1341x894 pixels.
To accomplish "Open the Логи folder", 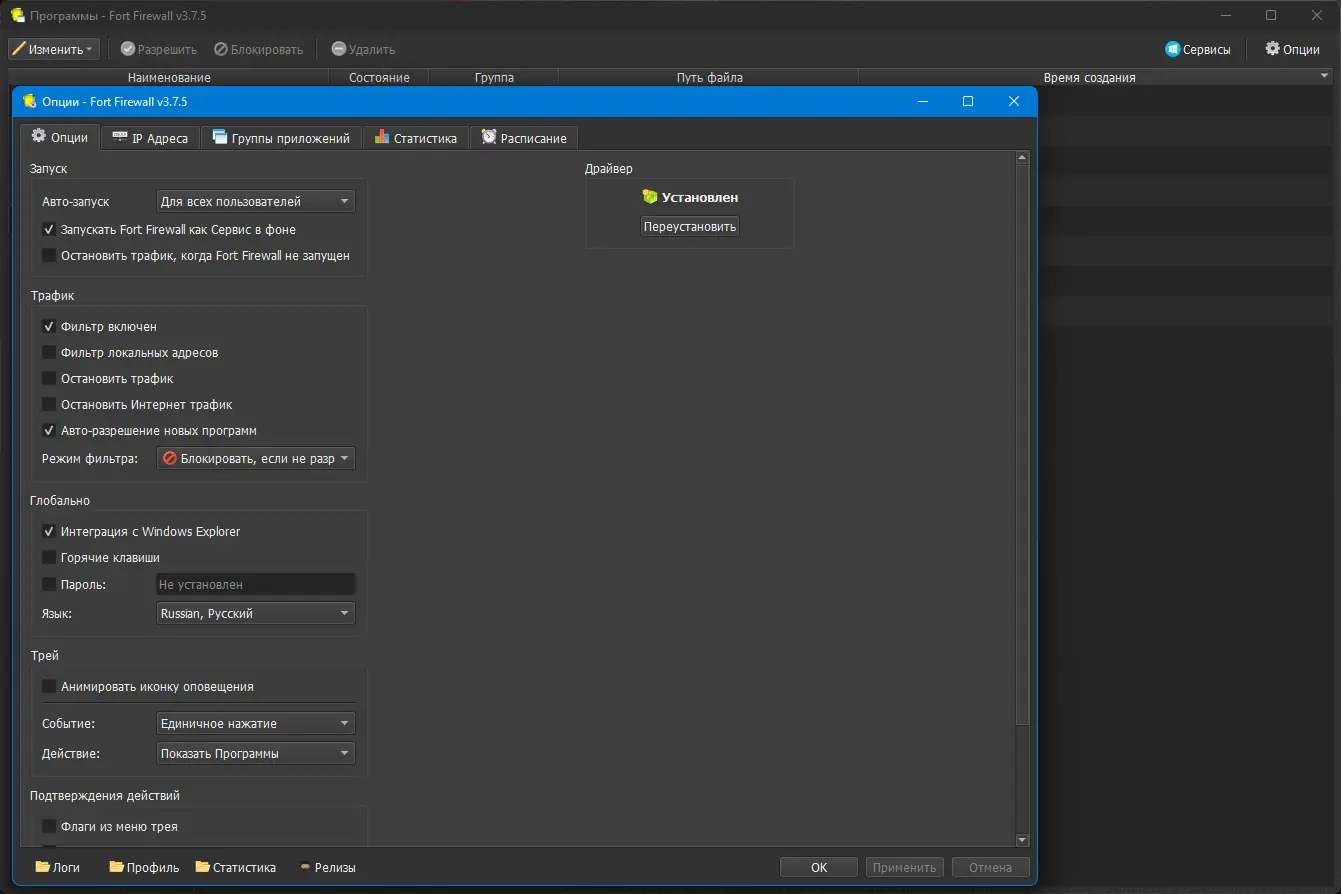I will tap(57, 867).
